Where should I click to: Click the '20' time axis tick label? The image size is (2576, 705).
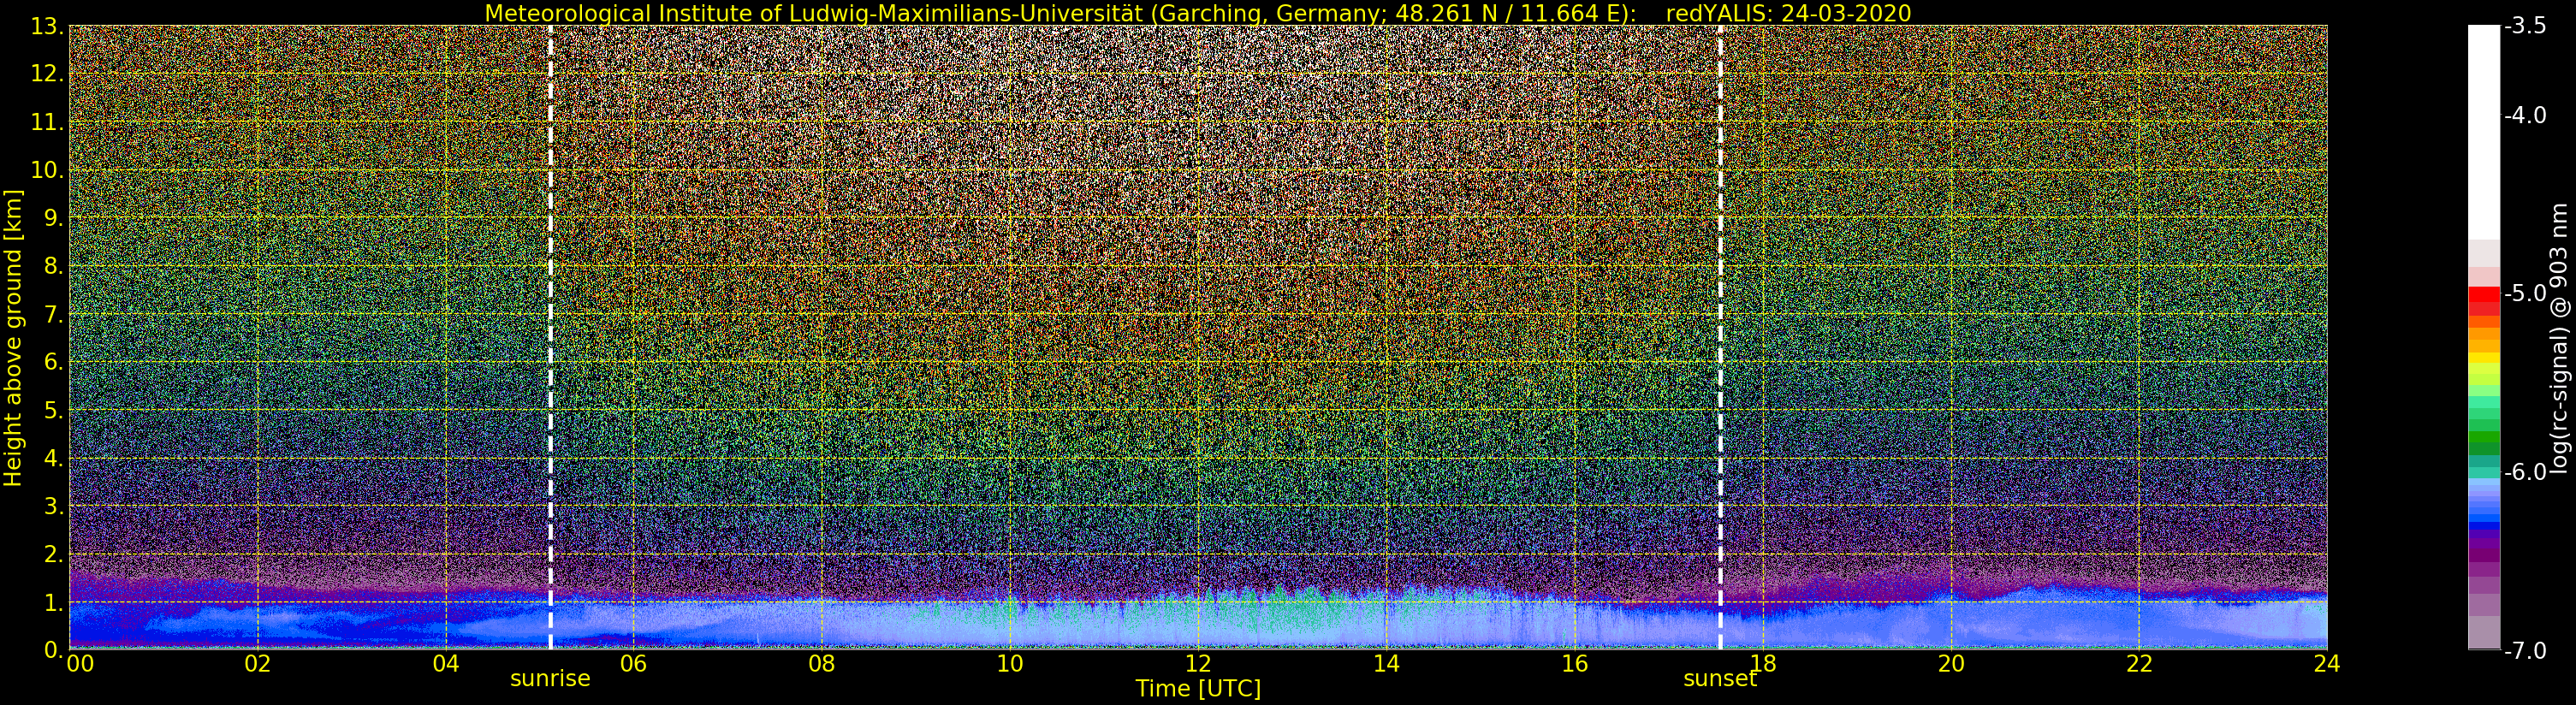[1951, 664]
